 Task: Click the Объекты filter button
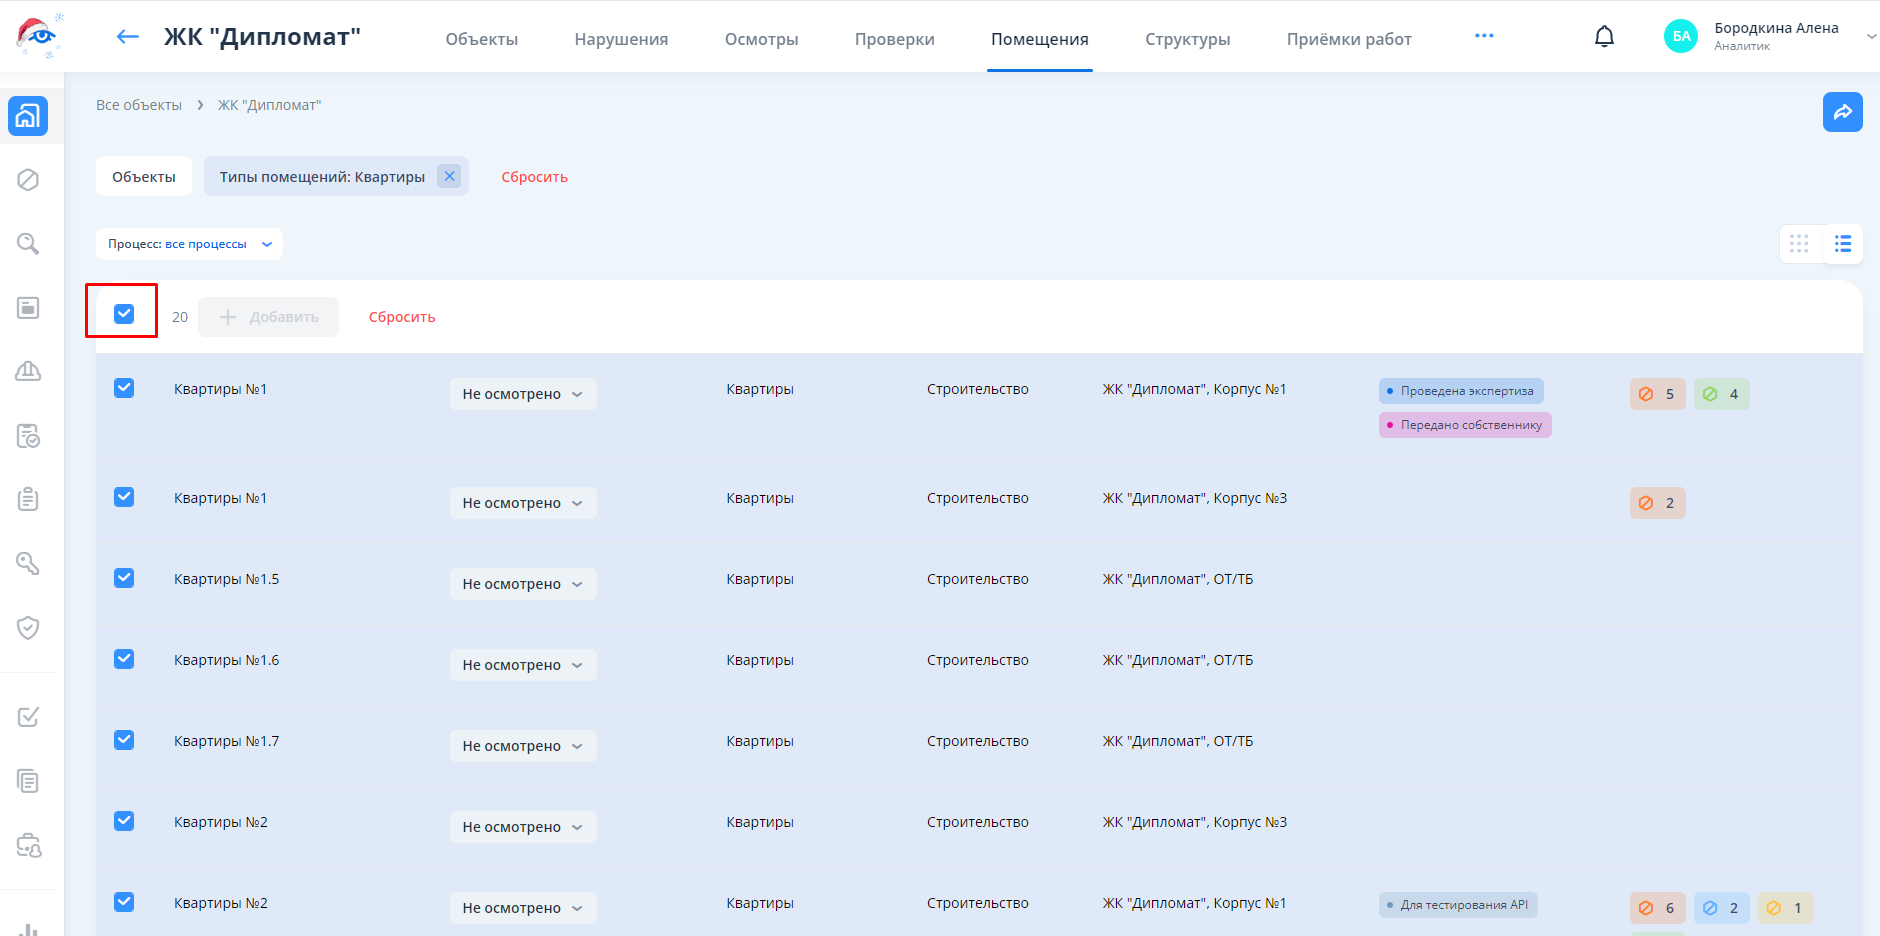pyautogui.click(x=143, y=177)
